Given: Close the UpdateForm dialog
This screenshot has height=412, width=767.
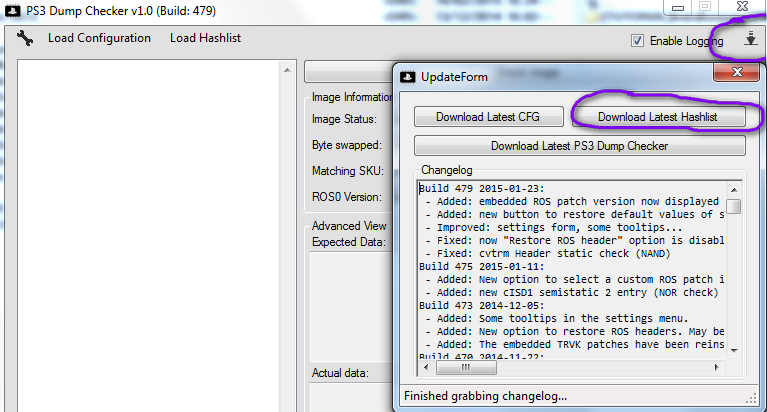Looking at the screenshot, I should 737,72.
